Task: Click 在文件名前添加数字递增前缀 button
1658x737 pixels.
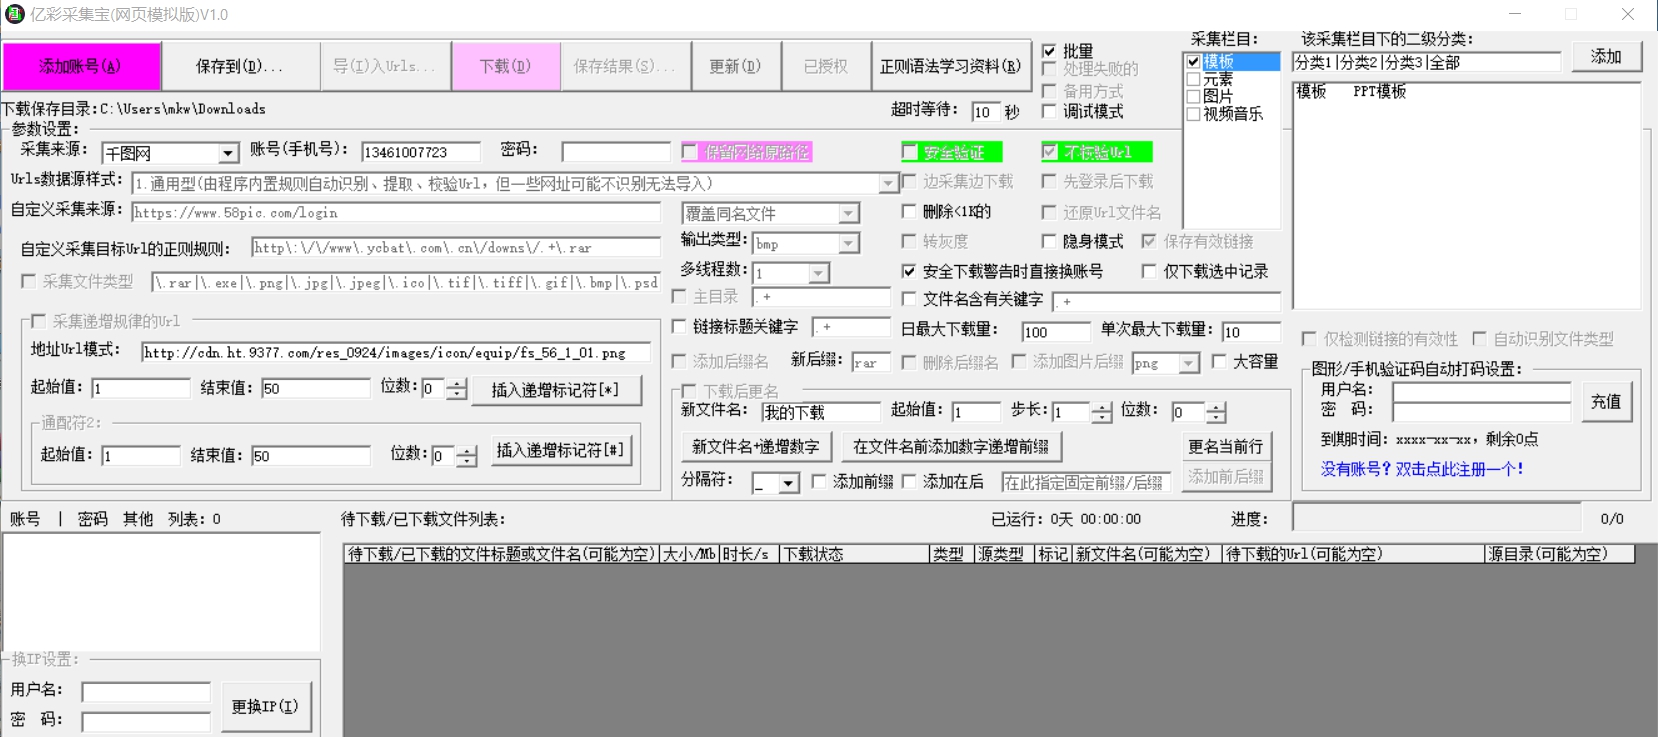Action: tap(951, 446)
